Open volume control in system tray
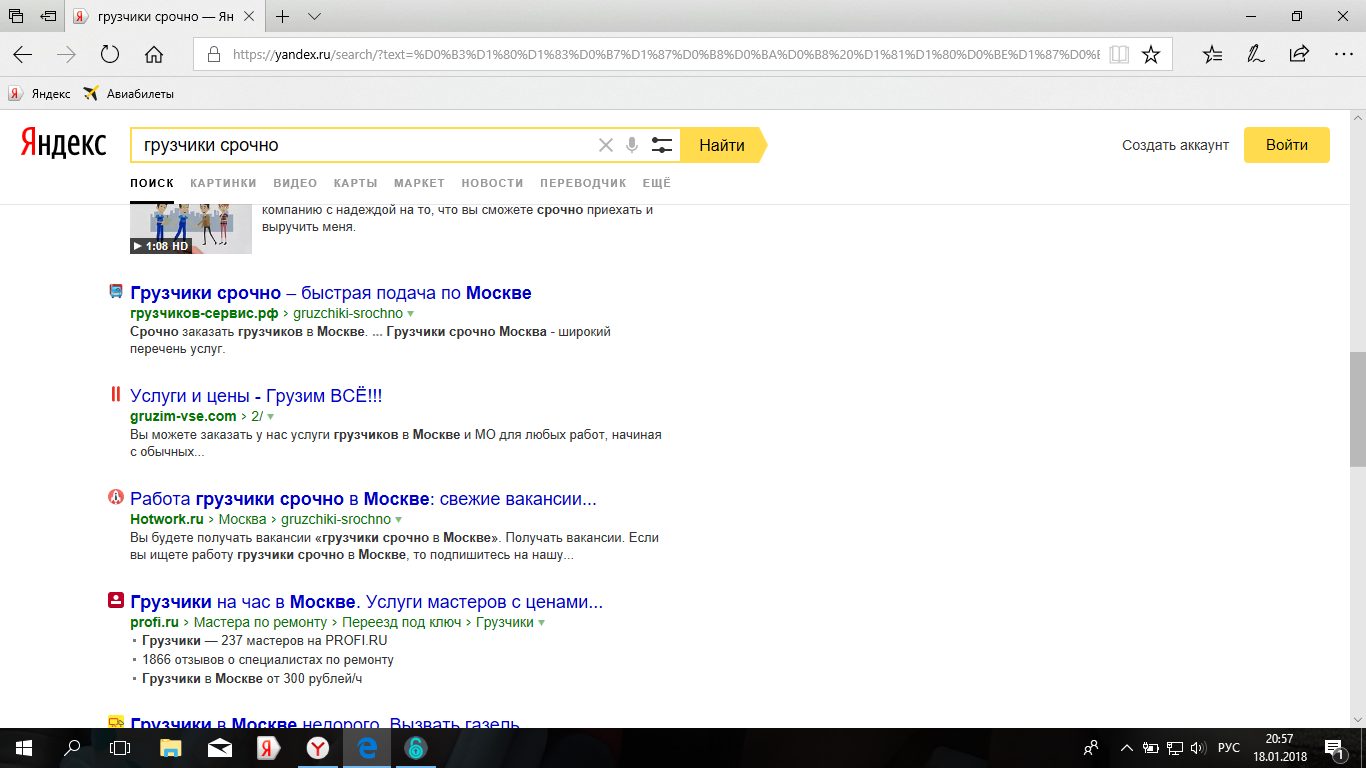The image size is (1366, 768). tap(1198, 748)
